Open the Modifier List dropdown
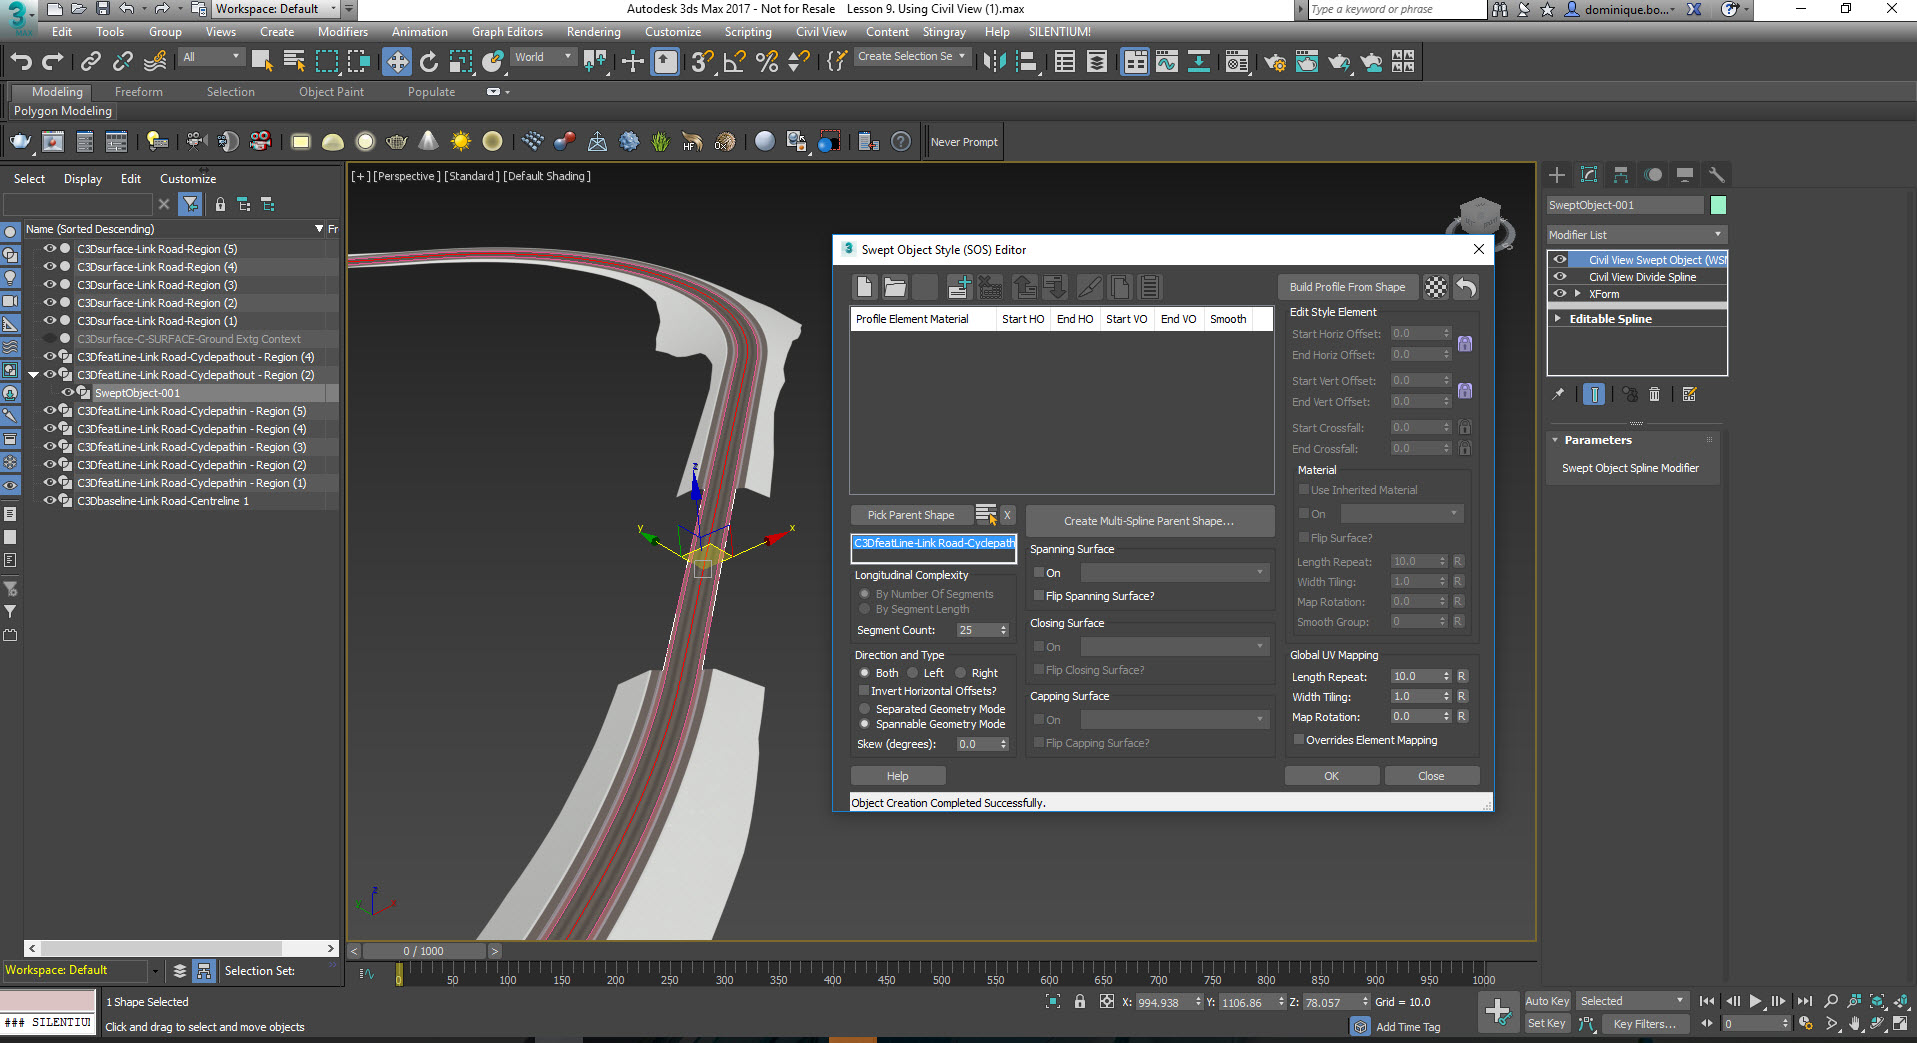 [1636, 234]
